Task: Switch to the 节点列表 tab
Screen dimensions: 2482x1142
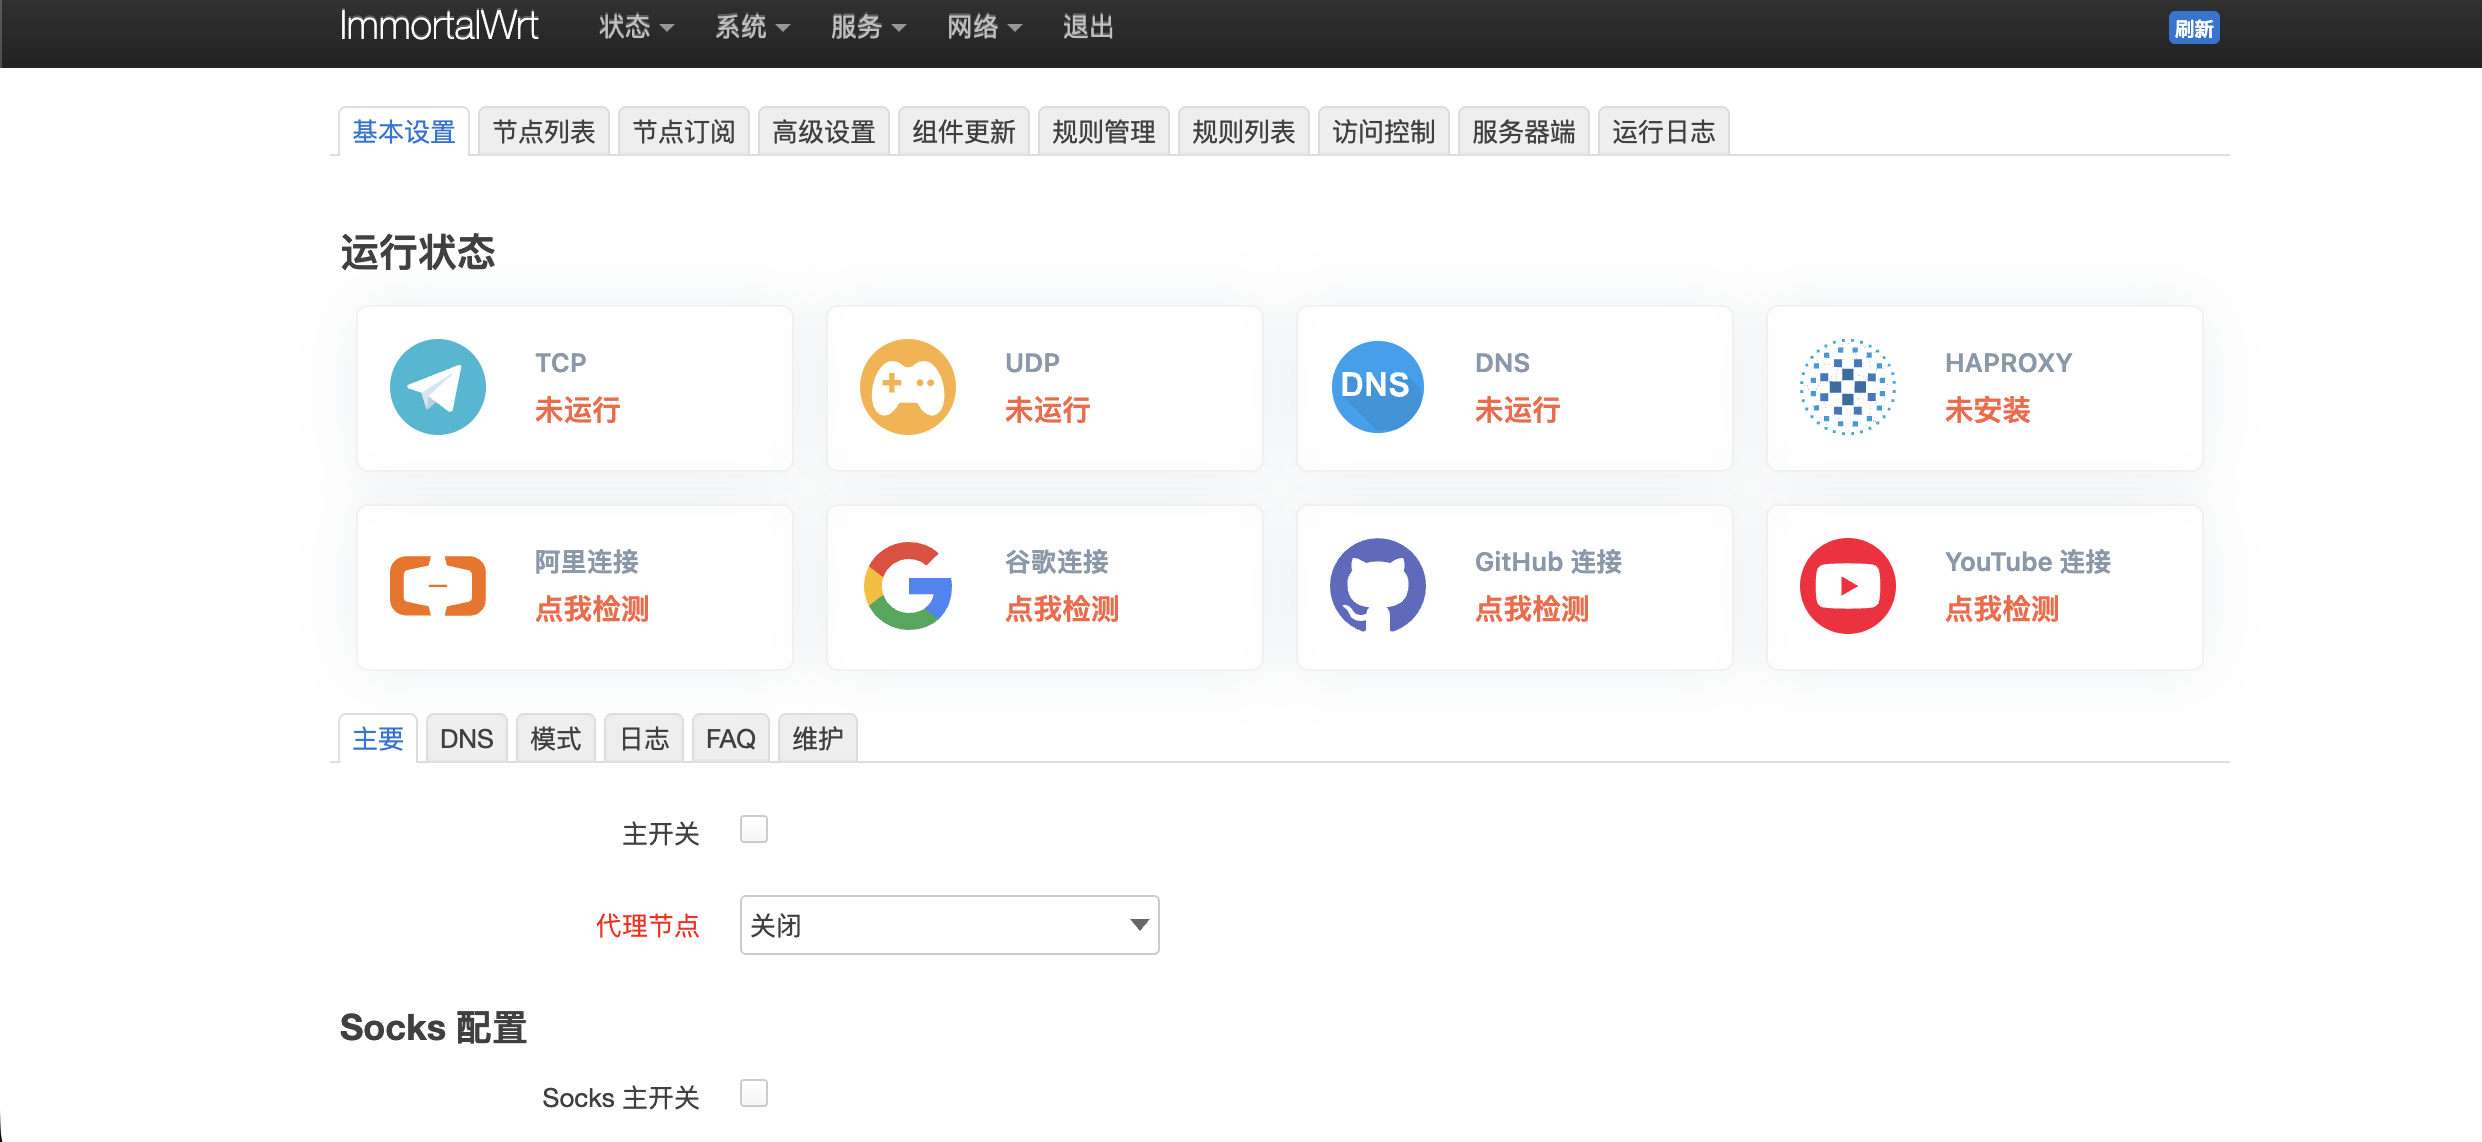Action: [x=544, y=131]
